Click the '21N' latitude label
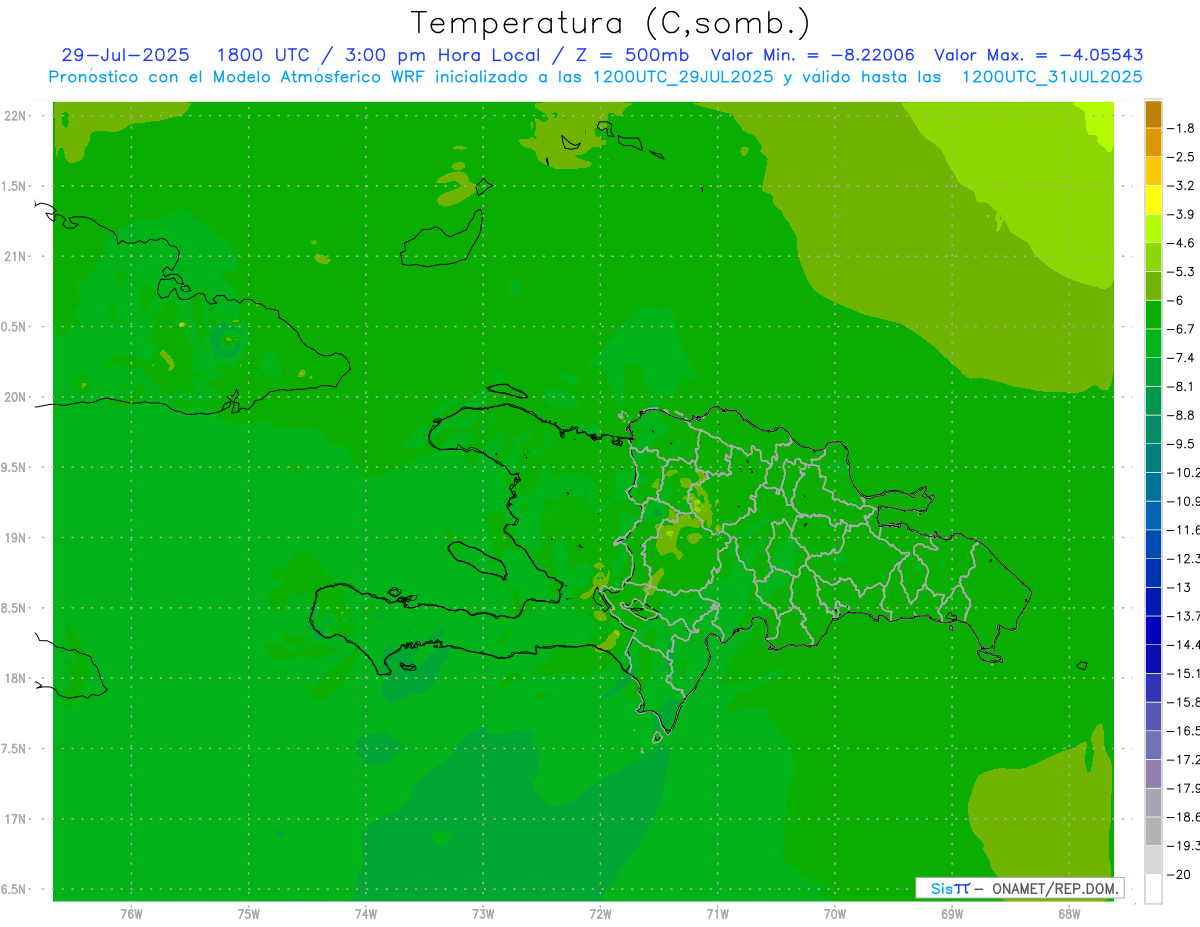Image resolution: width=1200 pixels, height=927 pixels. [x=16, y=256]
